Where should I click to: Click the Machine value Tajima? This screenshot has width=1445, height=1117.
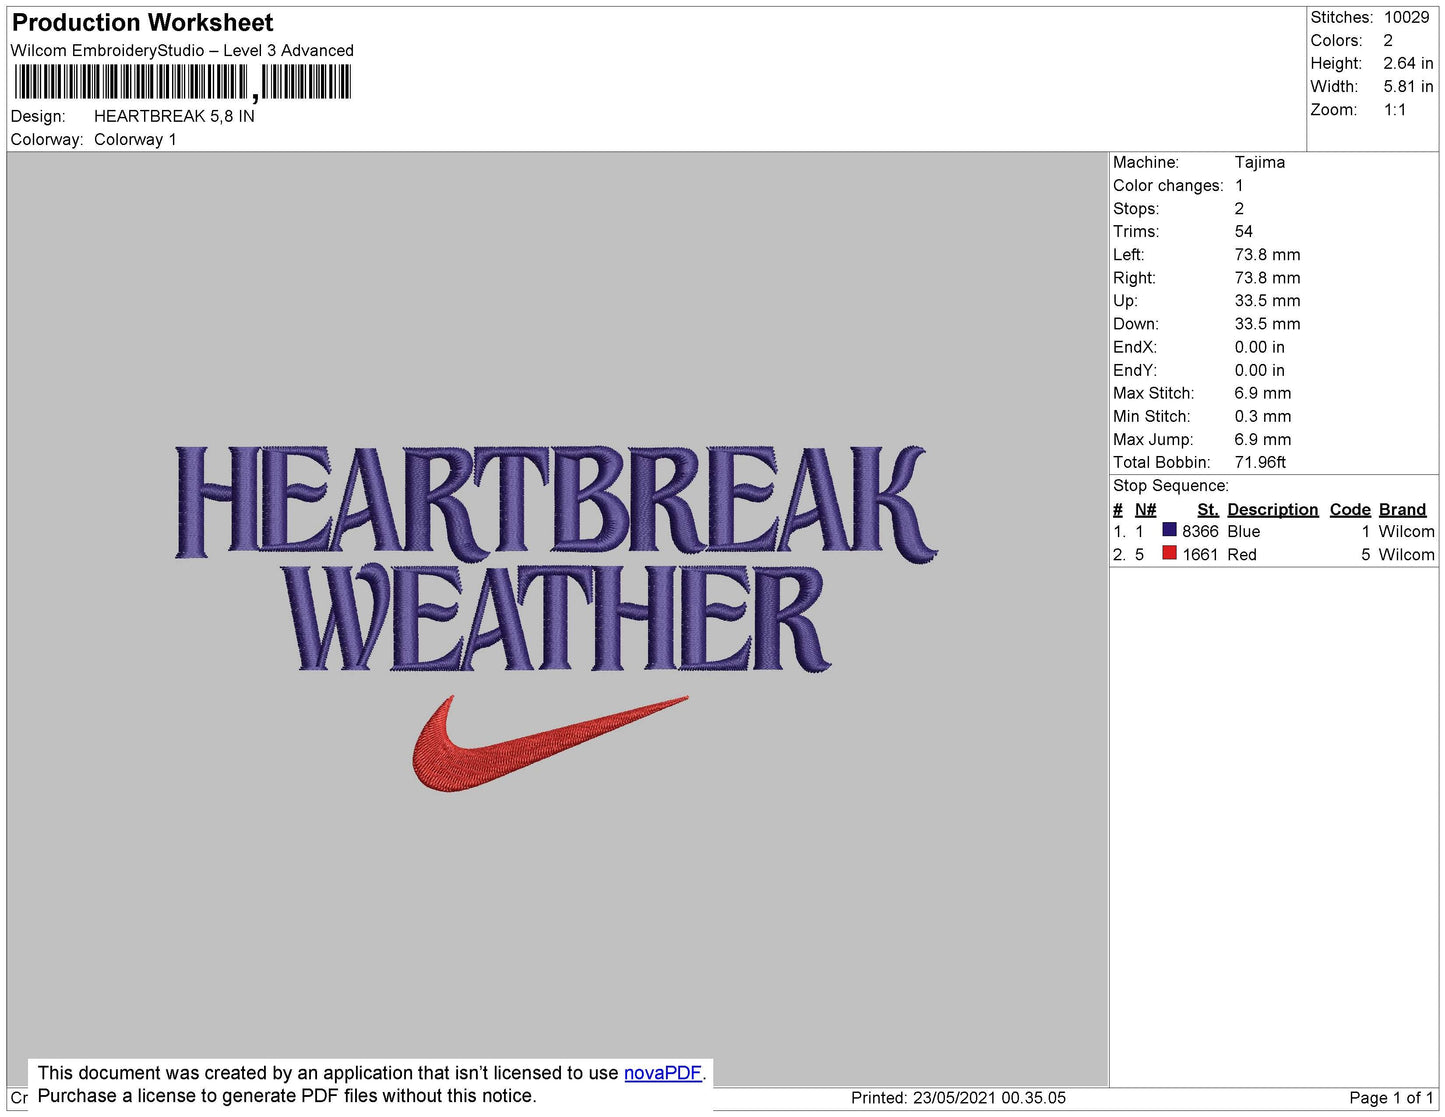click(x=1260, y=162)
